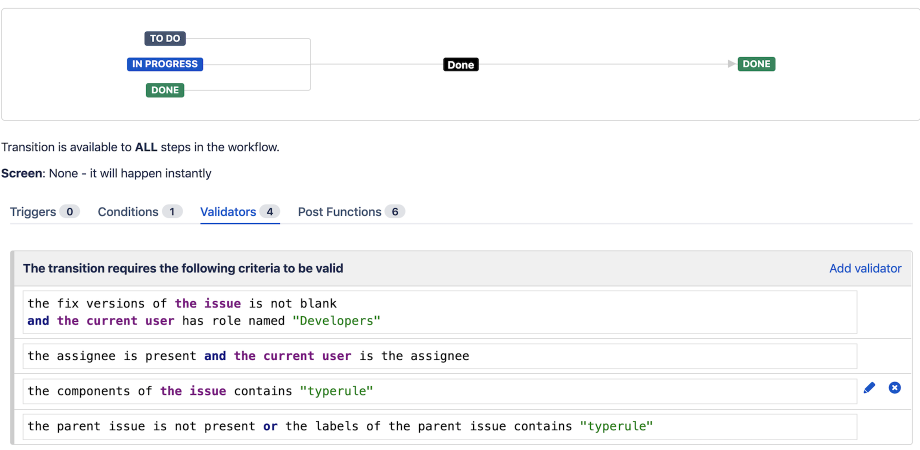The height and width of the screenshot is (450, 920).
Task: Select the components contains "typerule" validator row
Action: 440,391
